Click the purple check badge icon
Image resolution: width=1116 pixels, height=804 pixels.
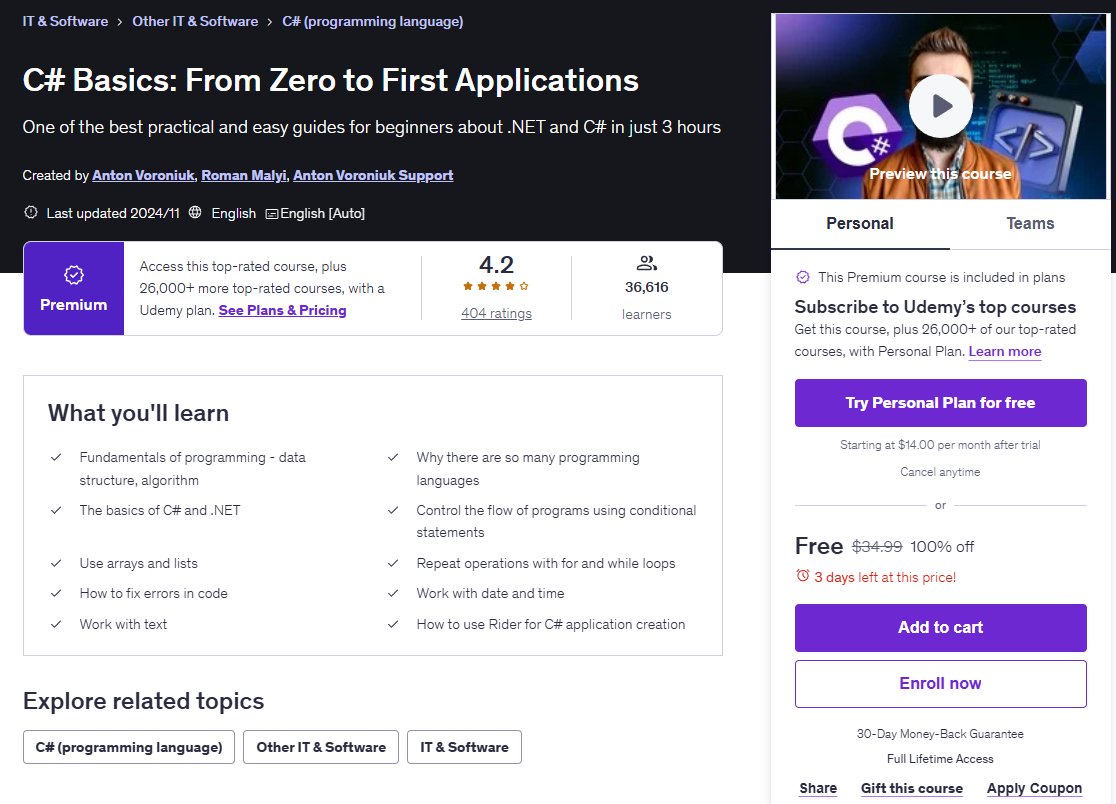802,277
